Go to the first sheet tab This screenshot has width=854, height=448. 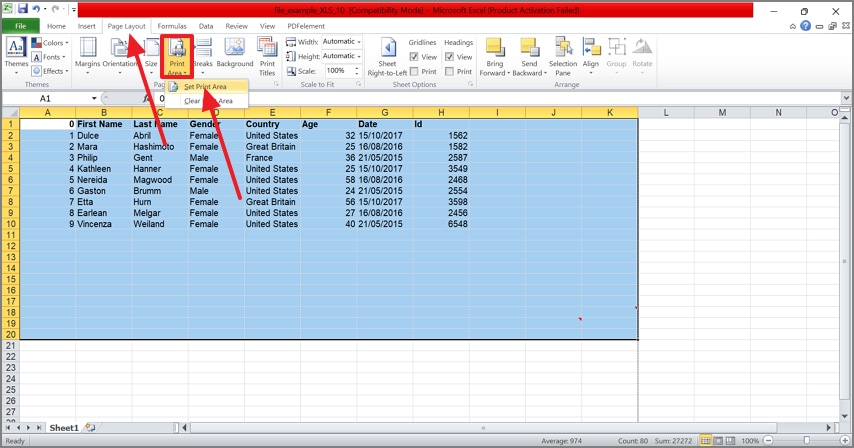coord(8,428)
